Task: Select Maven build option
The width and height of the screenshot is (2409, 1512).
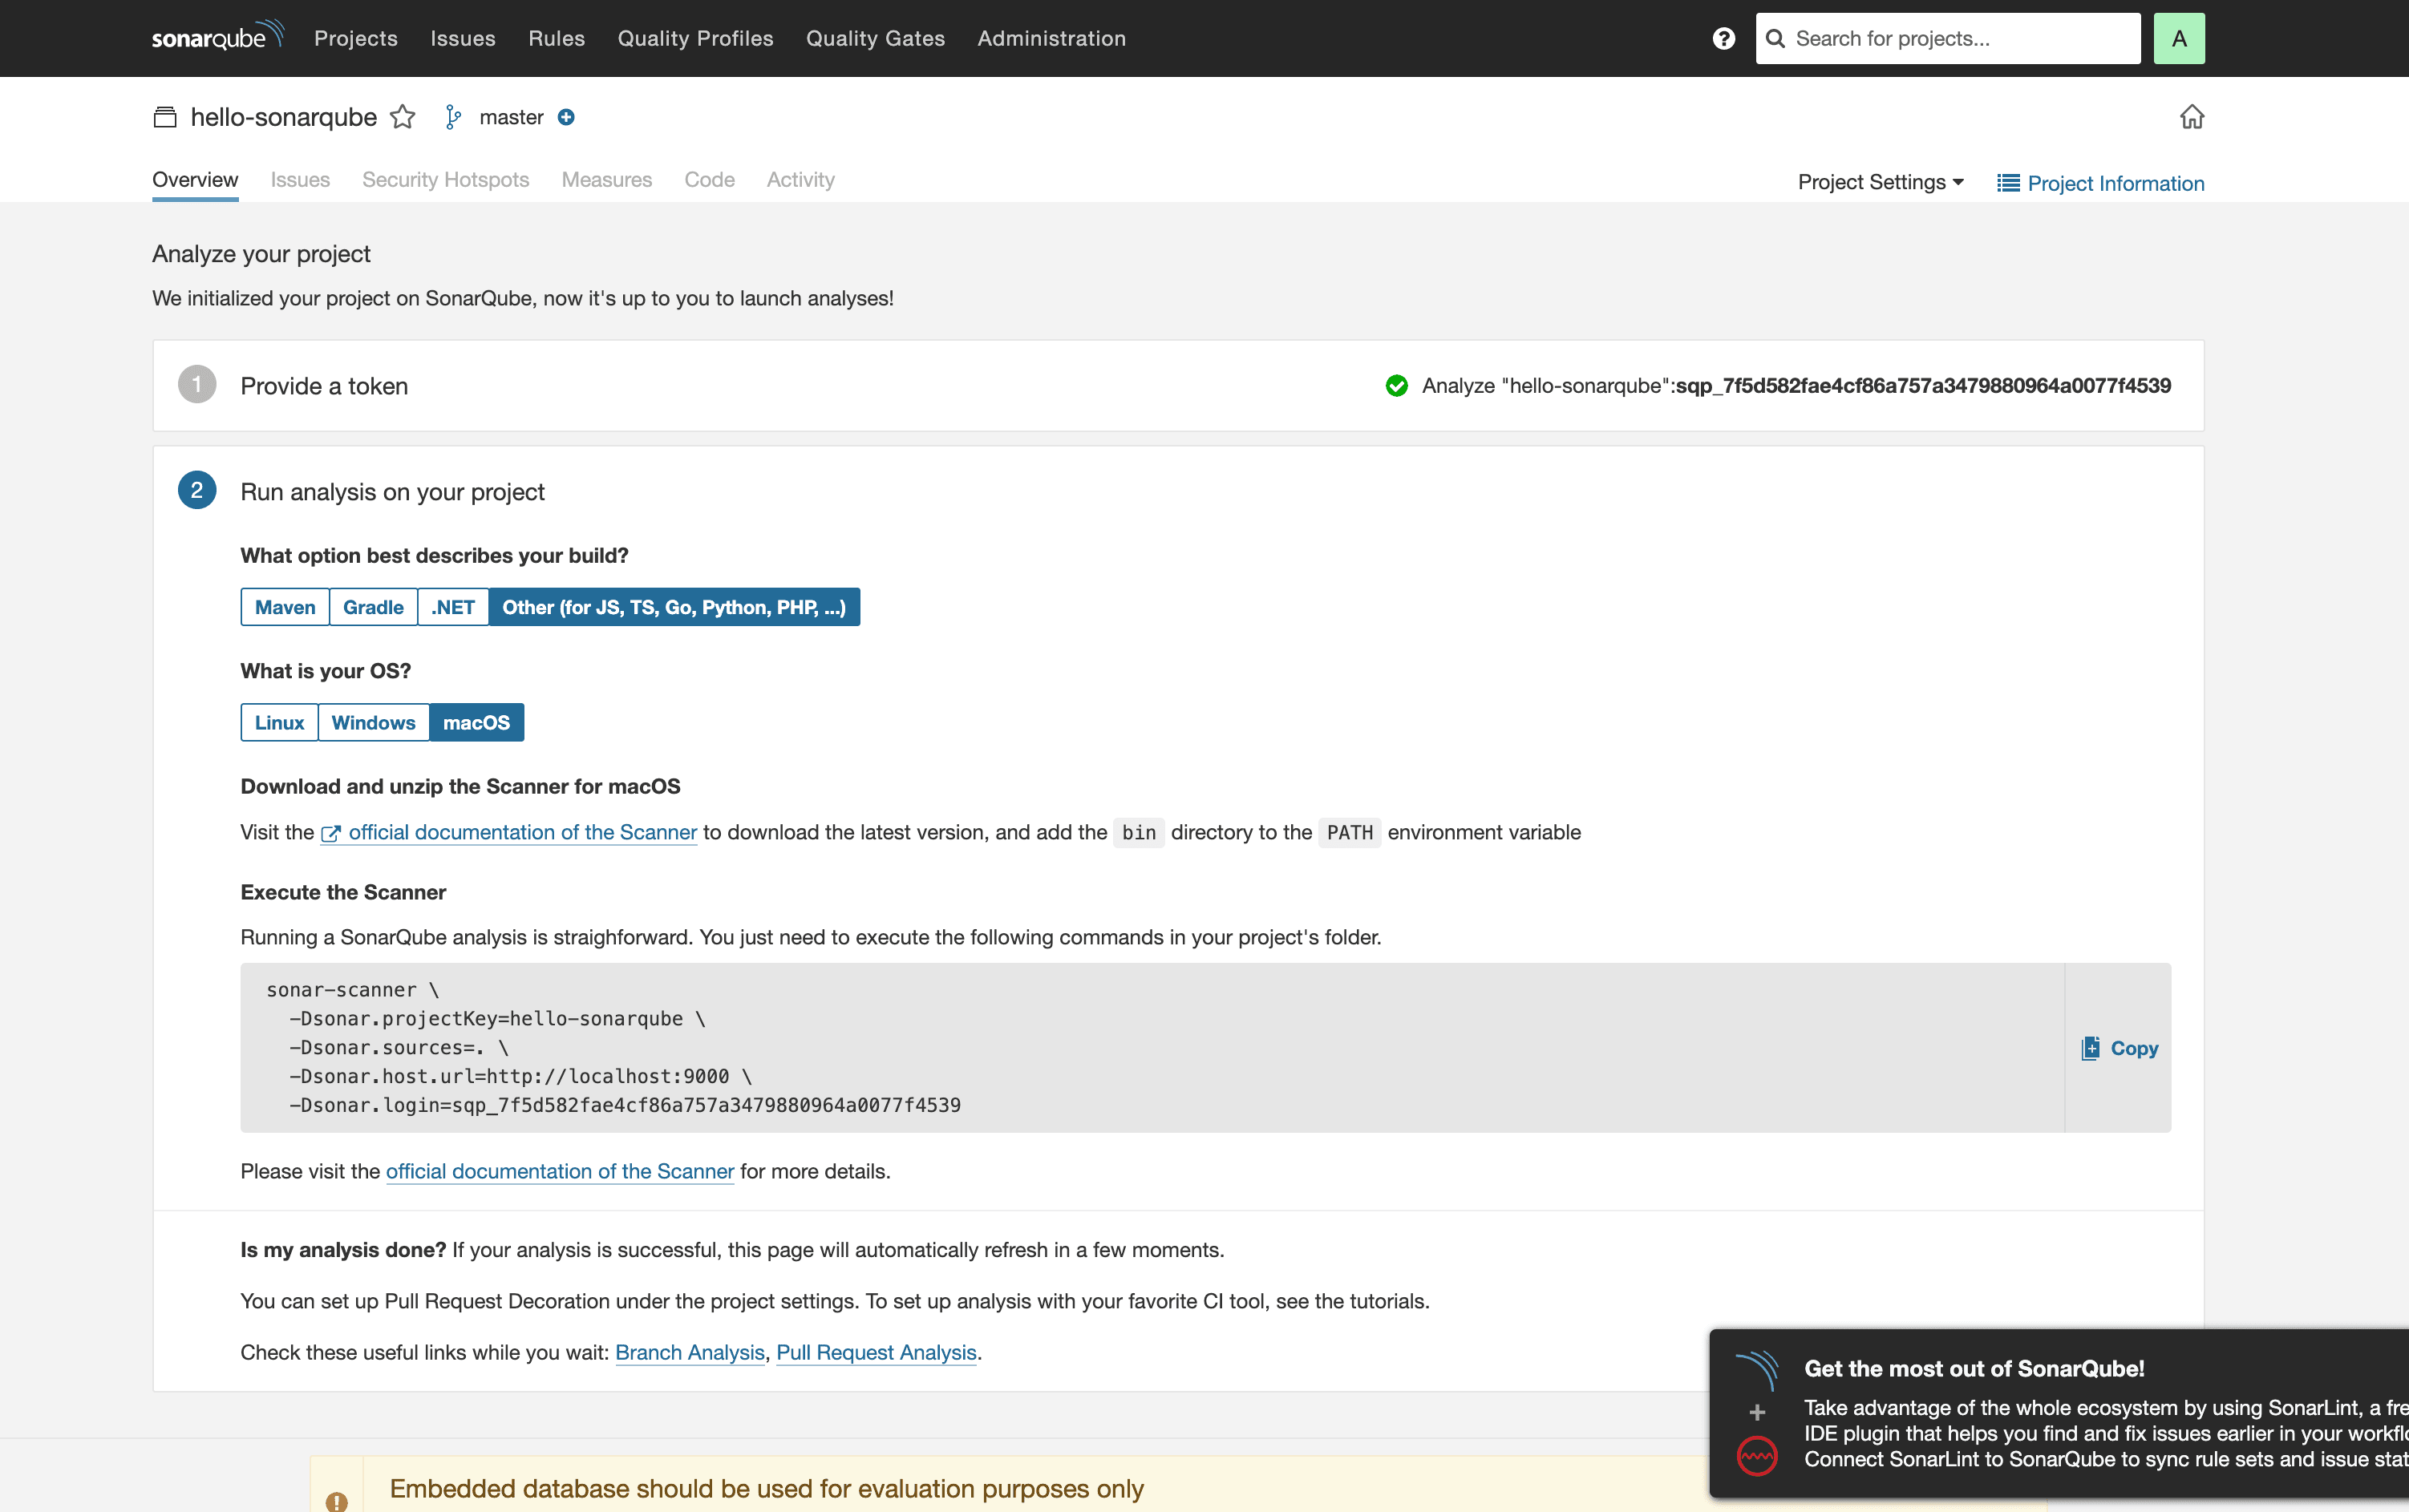Action: click(285, 607)
